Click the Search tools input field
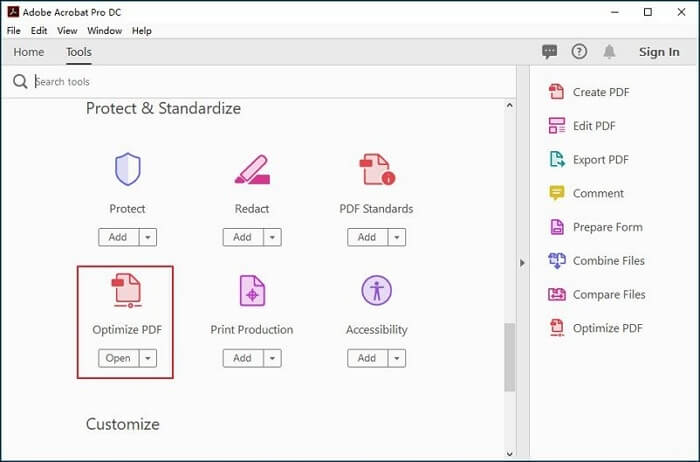The width and height of the screenshot is (700, 462). pos(272,82)
